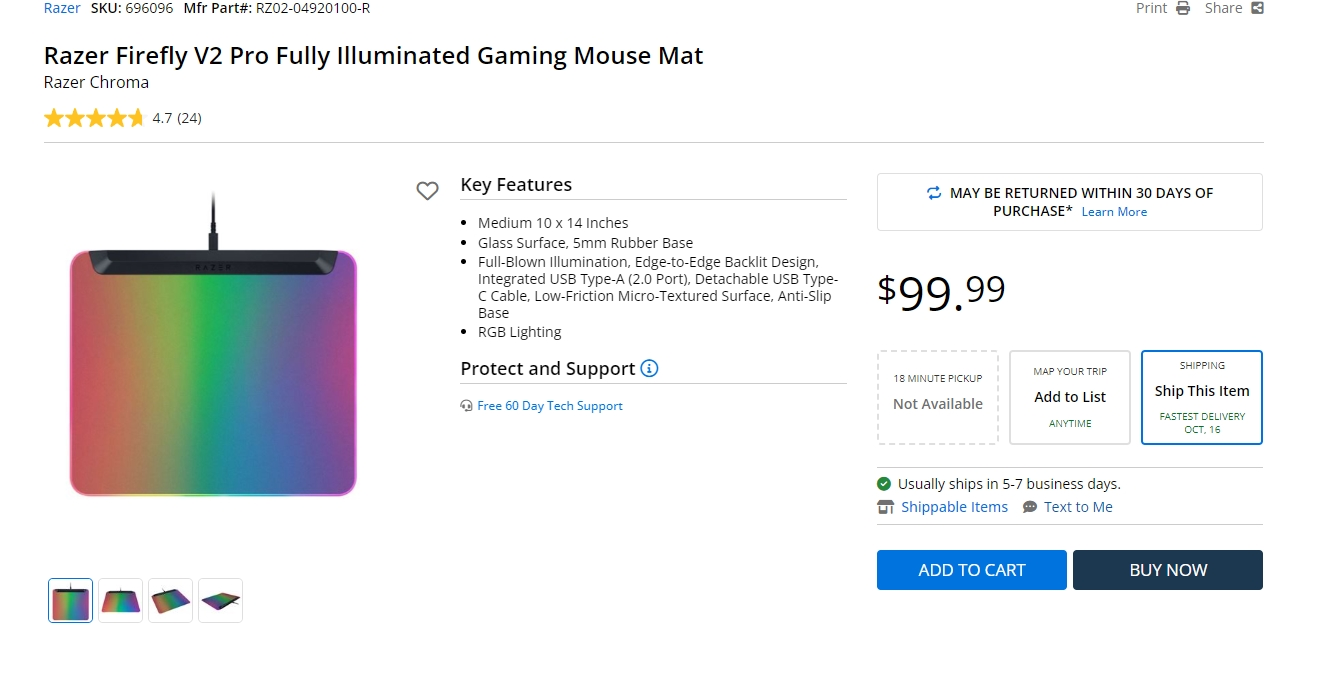Image resolution: width=1318 pixels, height=676 pixels.
Task: Click the ADD TO CART button
Action: (x=971, y=570)
